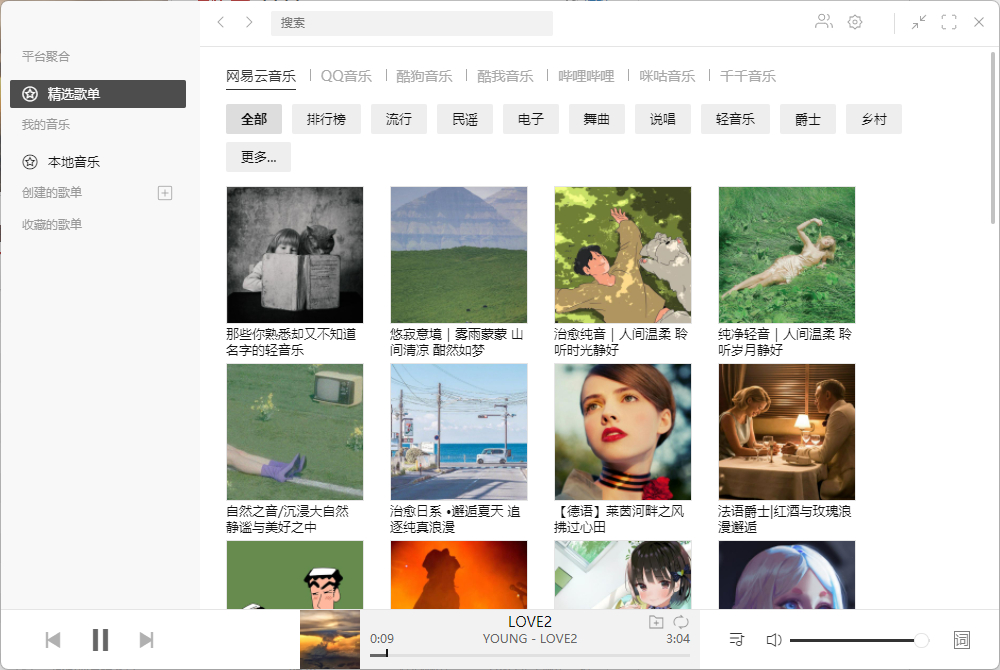The width and height of the screenshot is (1000, 670).
Task: Toggle the loop playback mode icon
Action: (x=680, y=622)
